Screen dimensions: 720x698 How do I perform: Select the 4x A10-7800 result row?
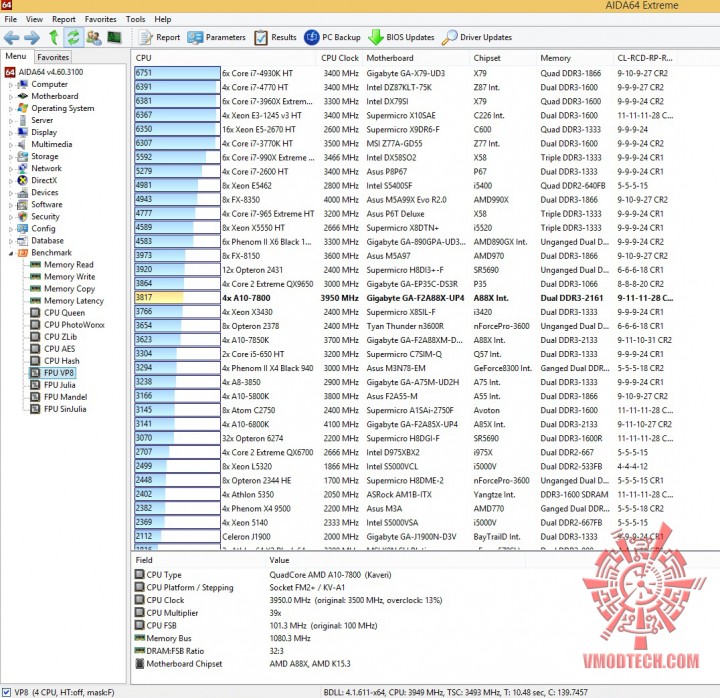(404, 298)
